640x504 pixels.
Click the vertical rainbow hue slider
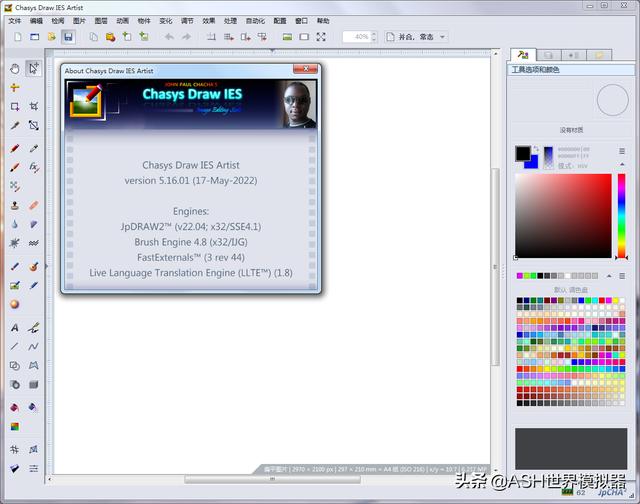(x=621, y=215)
